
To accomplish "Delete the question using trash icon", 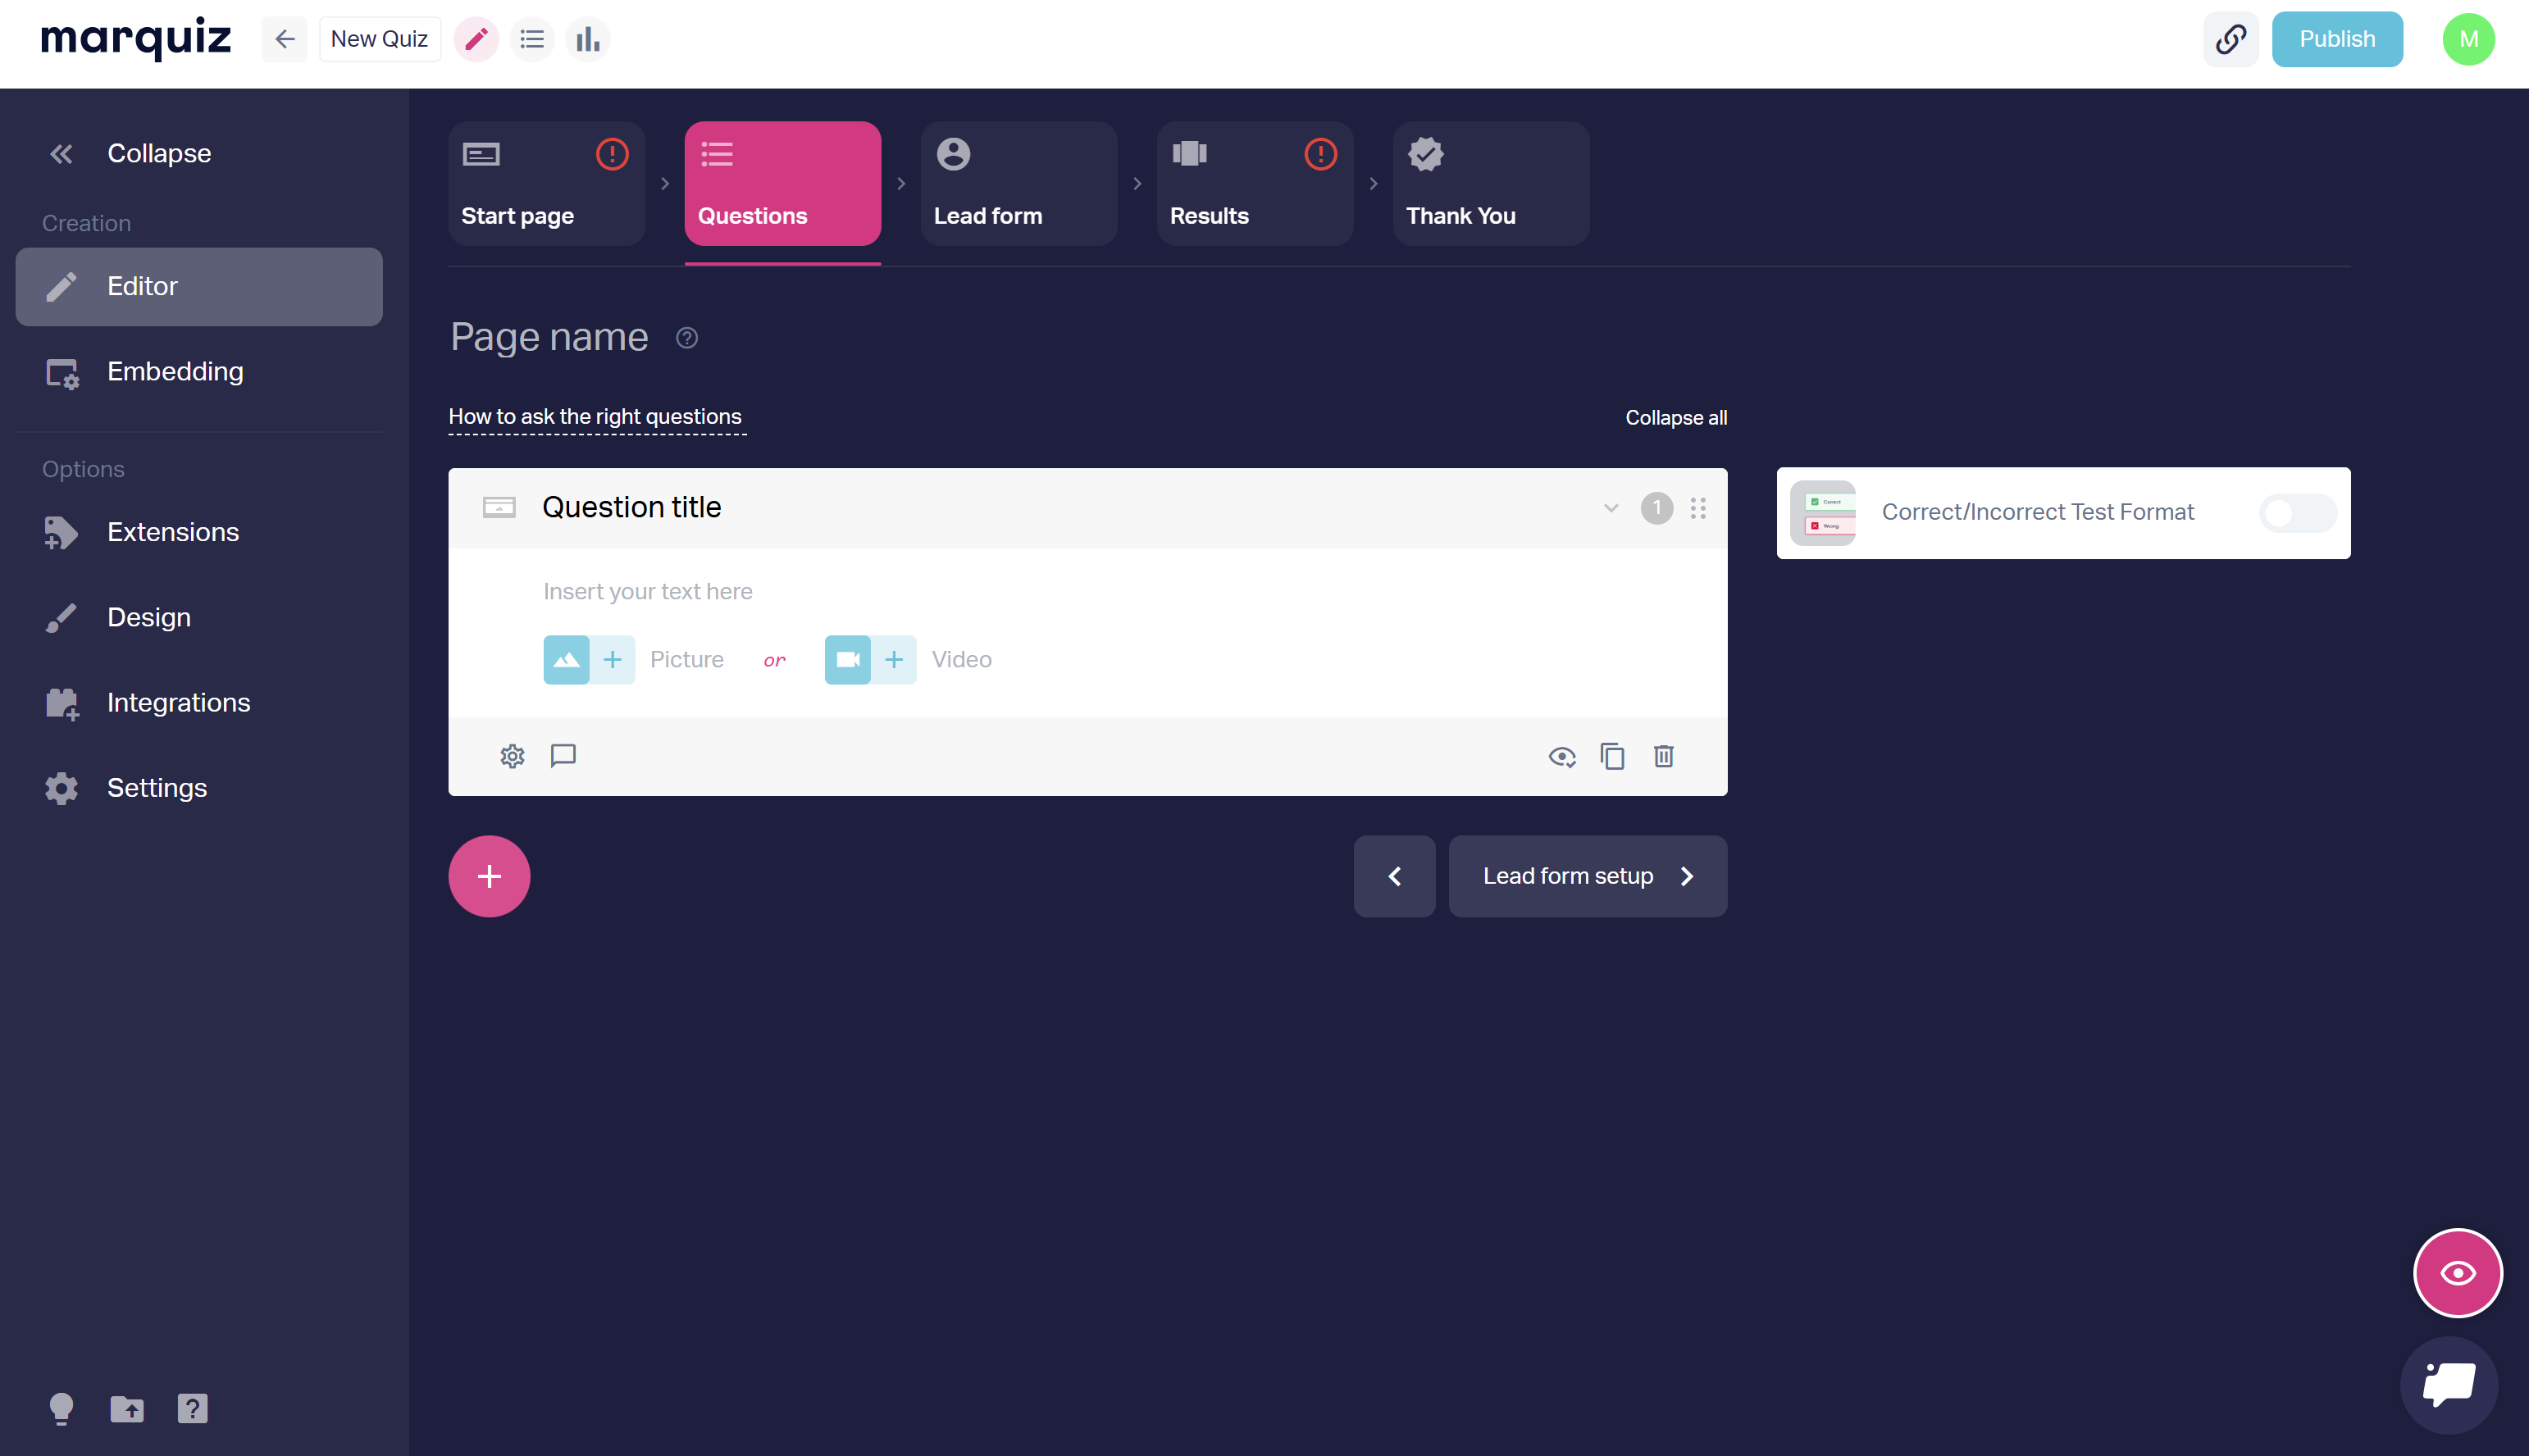I will [x=1663, y=756].
